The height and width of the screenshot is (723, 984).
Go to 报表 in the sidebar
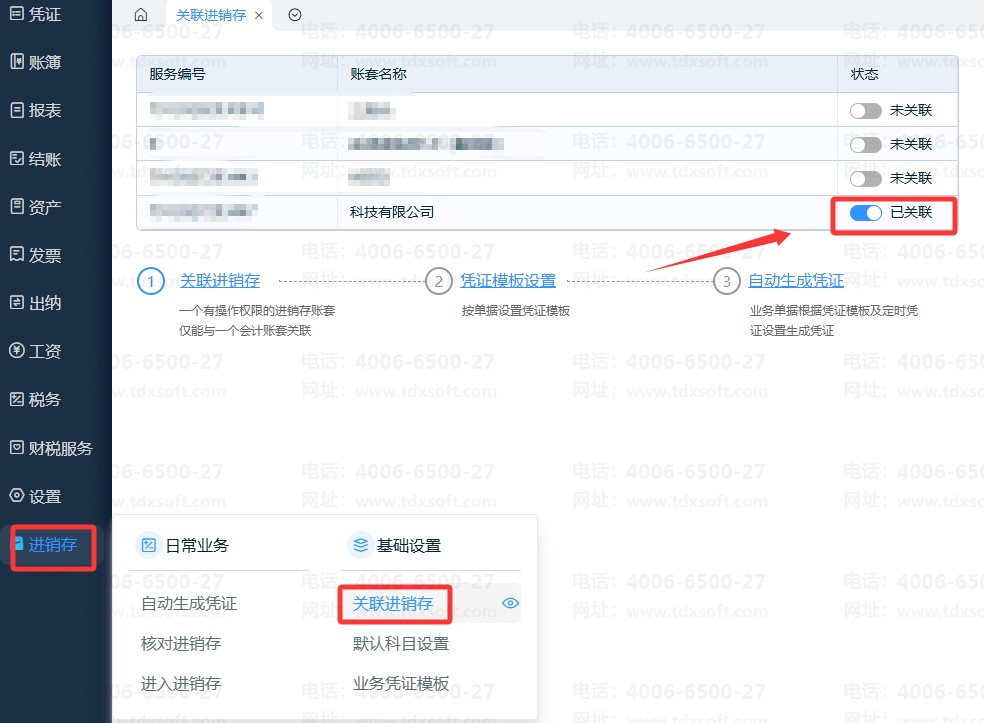45,110
